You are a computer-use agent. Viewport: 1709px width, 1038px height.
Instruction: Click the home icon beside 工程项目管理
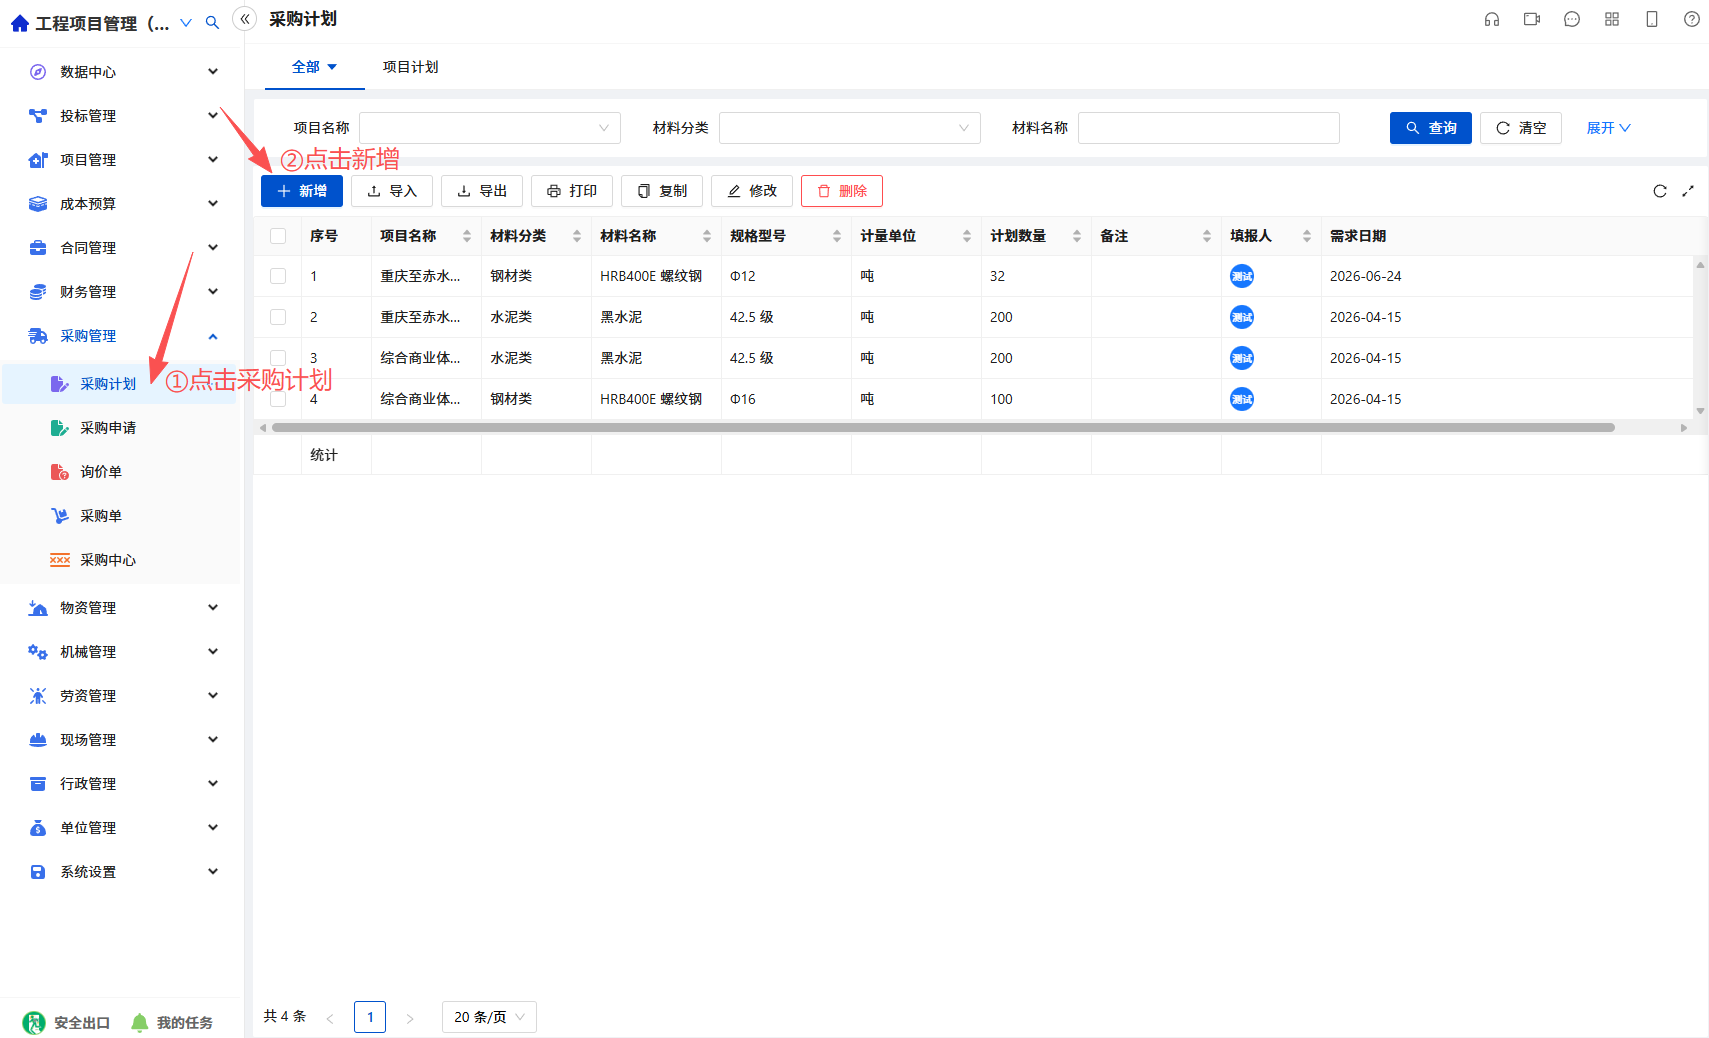tap(19, 23)
